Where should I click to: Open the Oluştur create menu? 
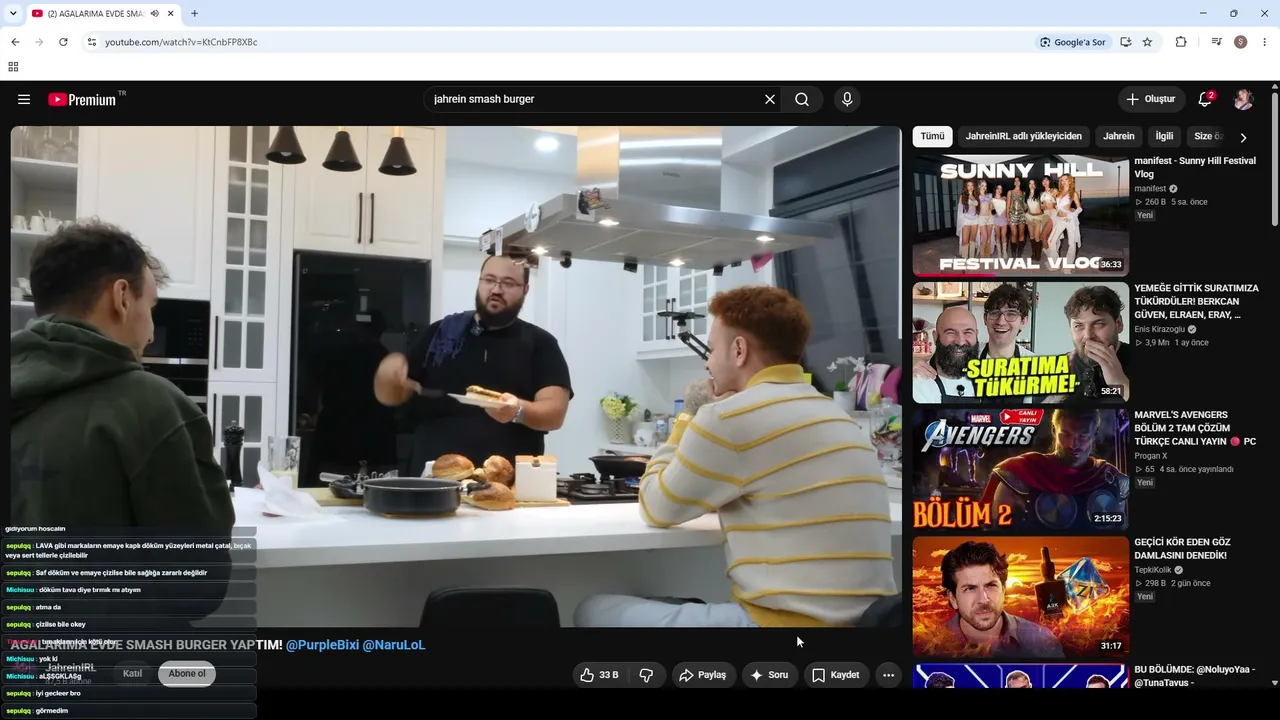coord(1151,99)
